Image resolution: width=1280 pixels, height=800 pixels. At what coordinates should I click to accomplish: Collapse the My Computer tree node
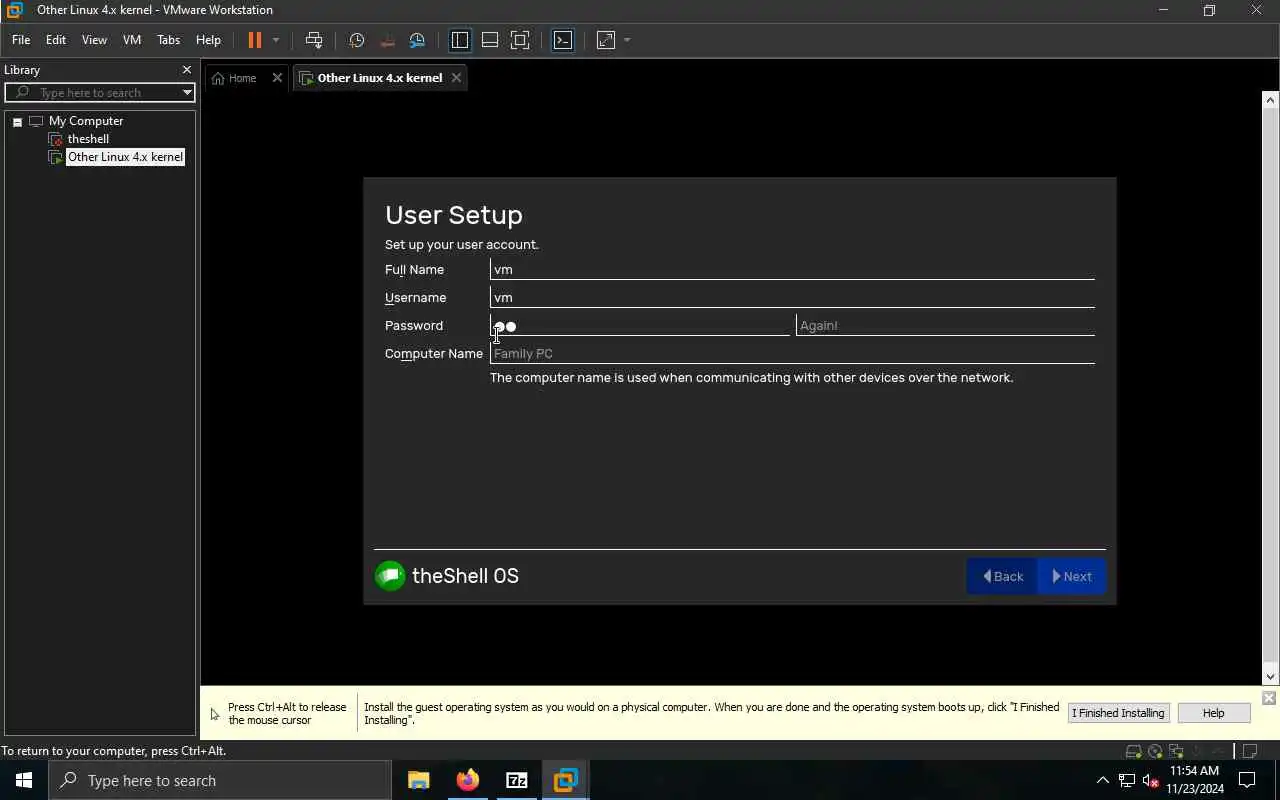pyautogui.click(x=17, y=121)
